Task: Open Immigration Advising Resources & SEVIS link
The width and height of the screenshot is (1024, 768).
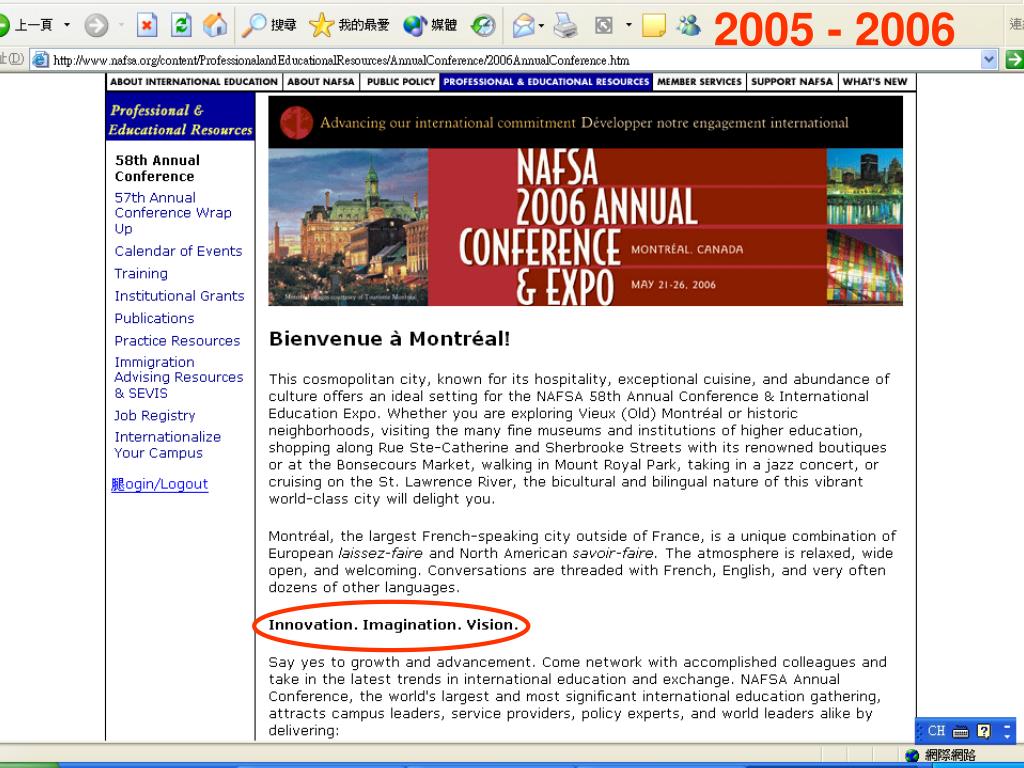Action: [x=178, y=377]
